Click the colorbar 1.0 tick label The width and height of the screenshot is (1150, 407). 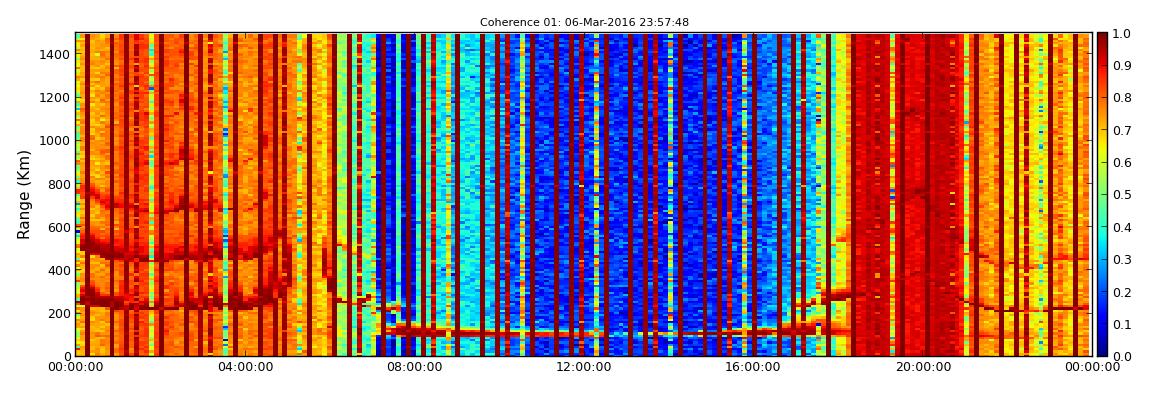(1123, 34)
